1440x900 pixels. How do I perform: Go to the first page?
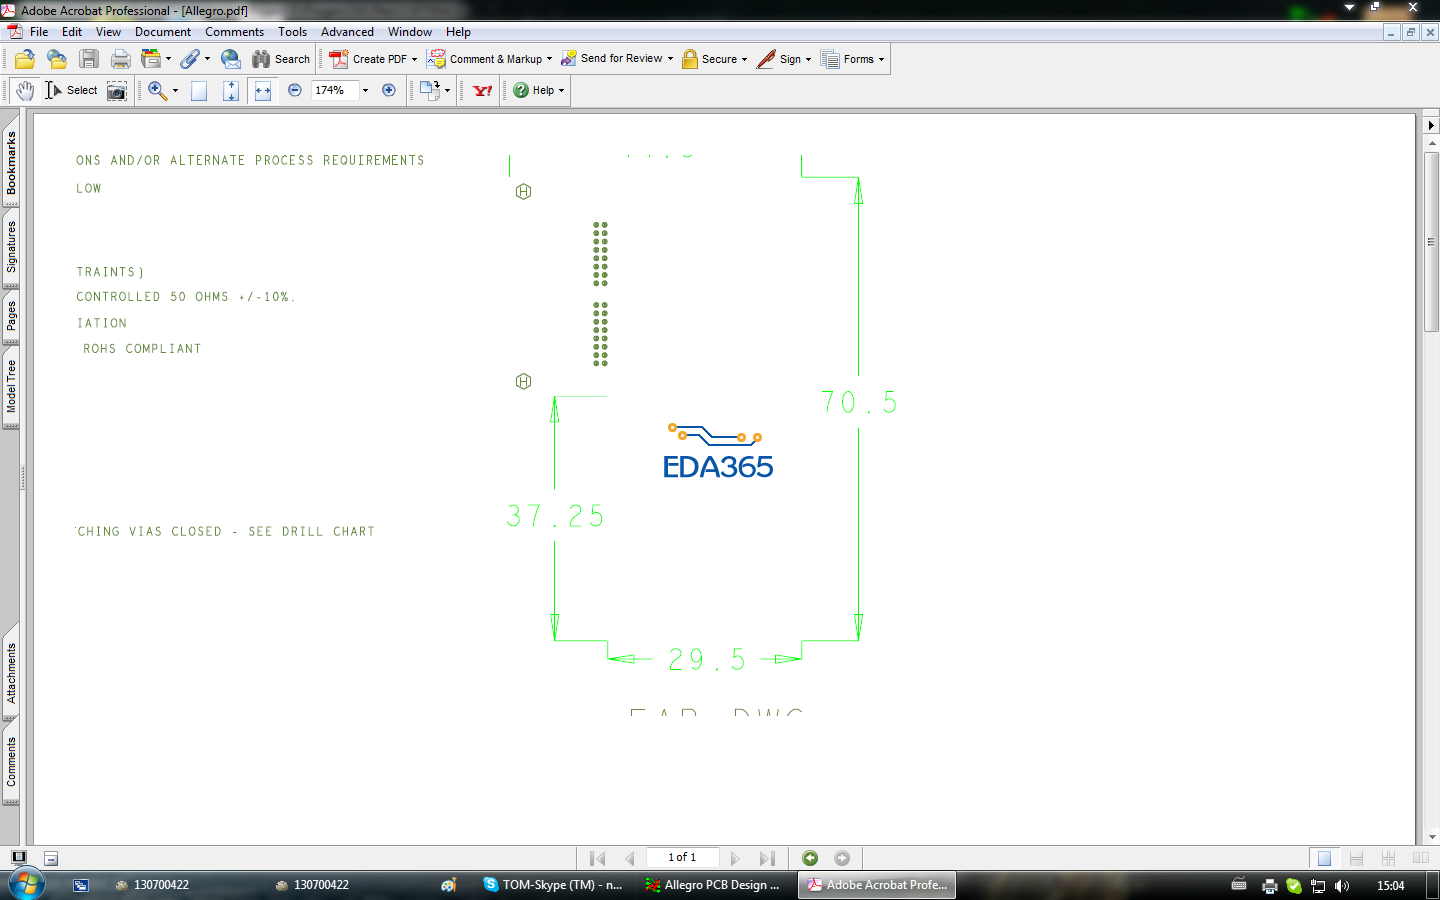click(598, 858)
